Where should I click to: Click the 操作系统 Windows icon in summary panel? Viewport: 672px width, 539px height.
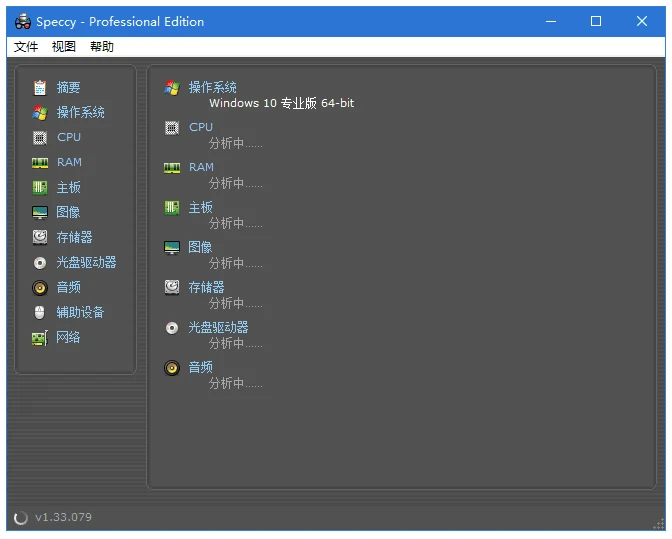click(x=172, y=87)
